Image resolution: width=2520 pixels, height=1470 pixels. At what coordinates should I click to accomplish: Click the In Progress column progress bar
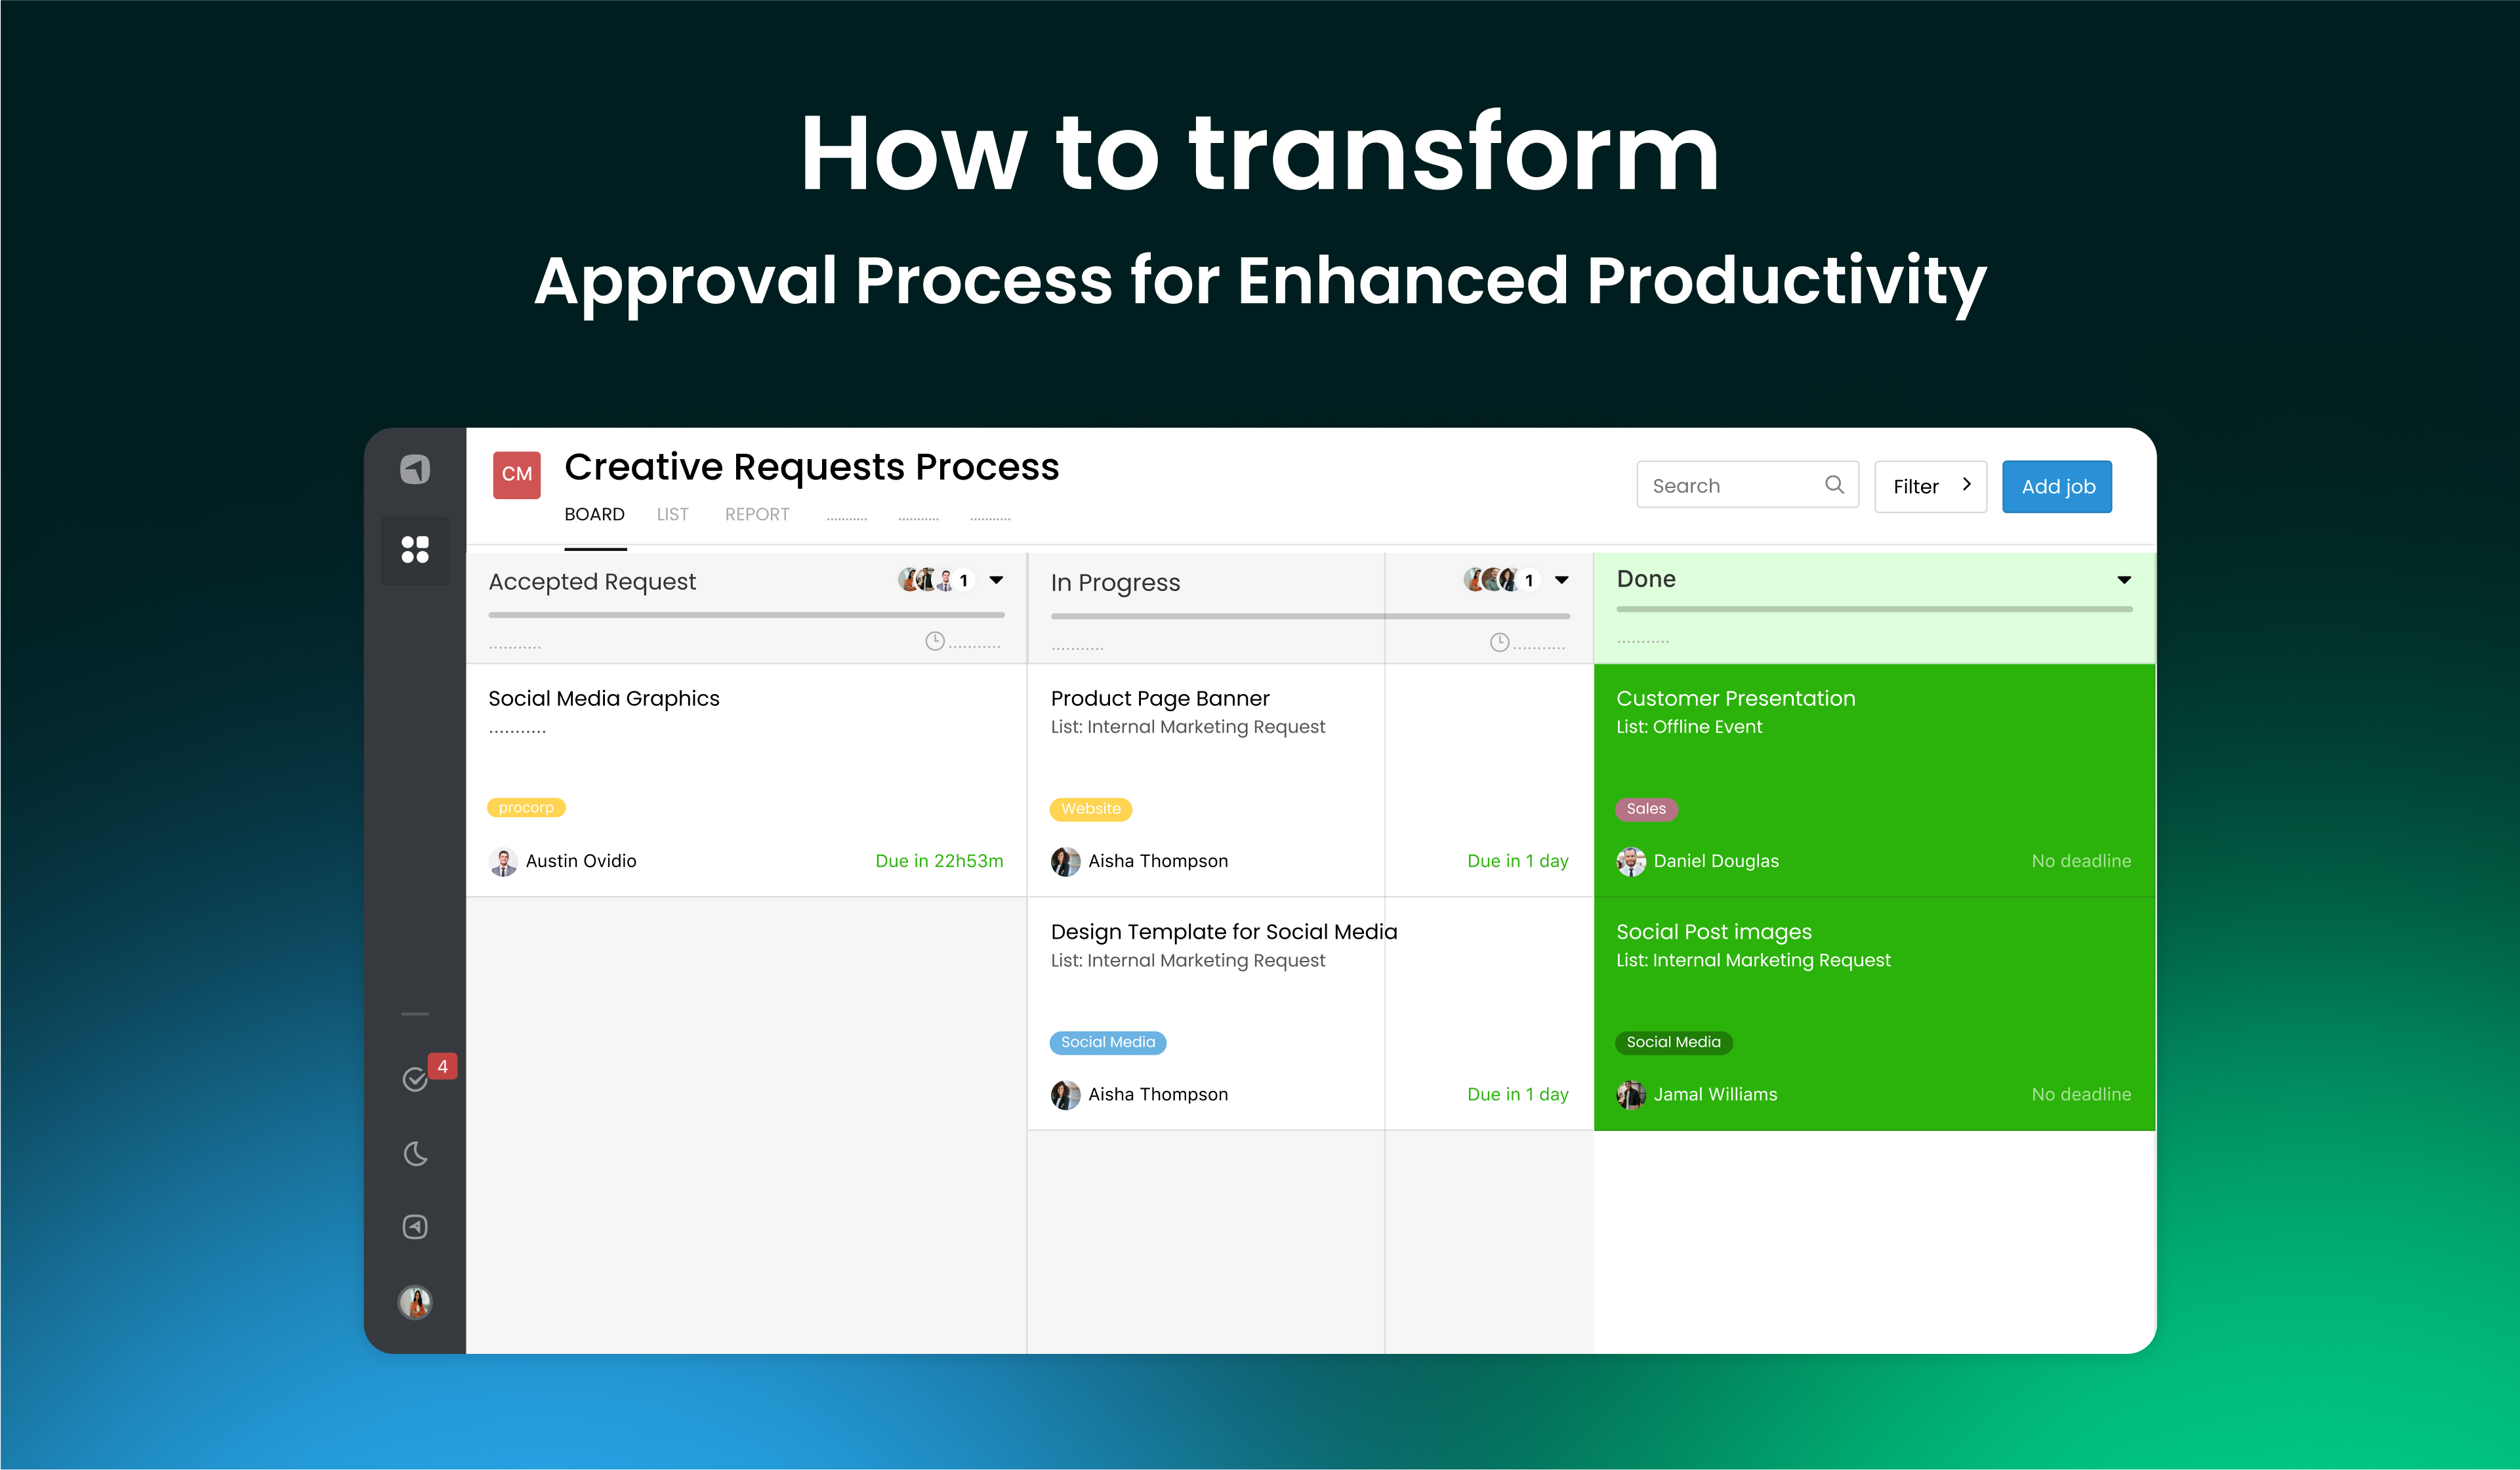click(x=1310, y=616)
